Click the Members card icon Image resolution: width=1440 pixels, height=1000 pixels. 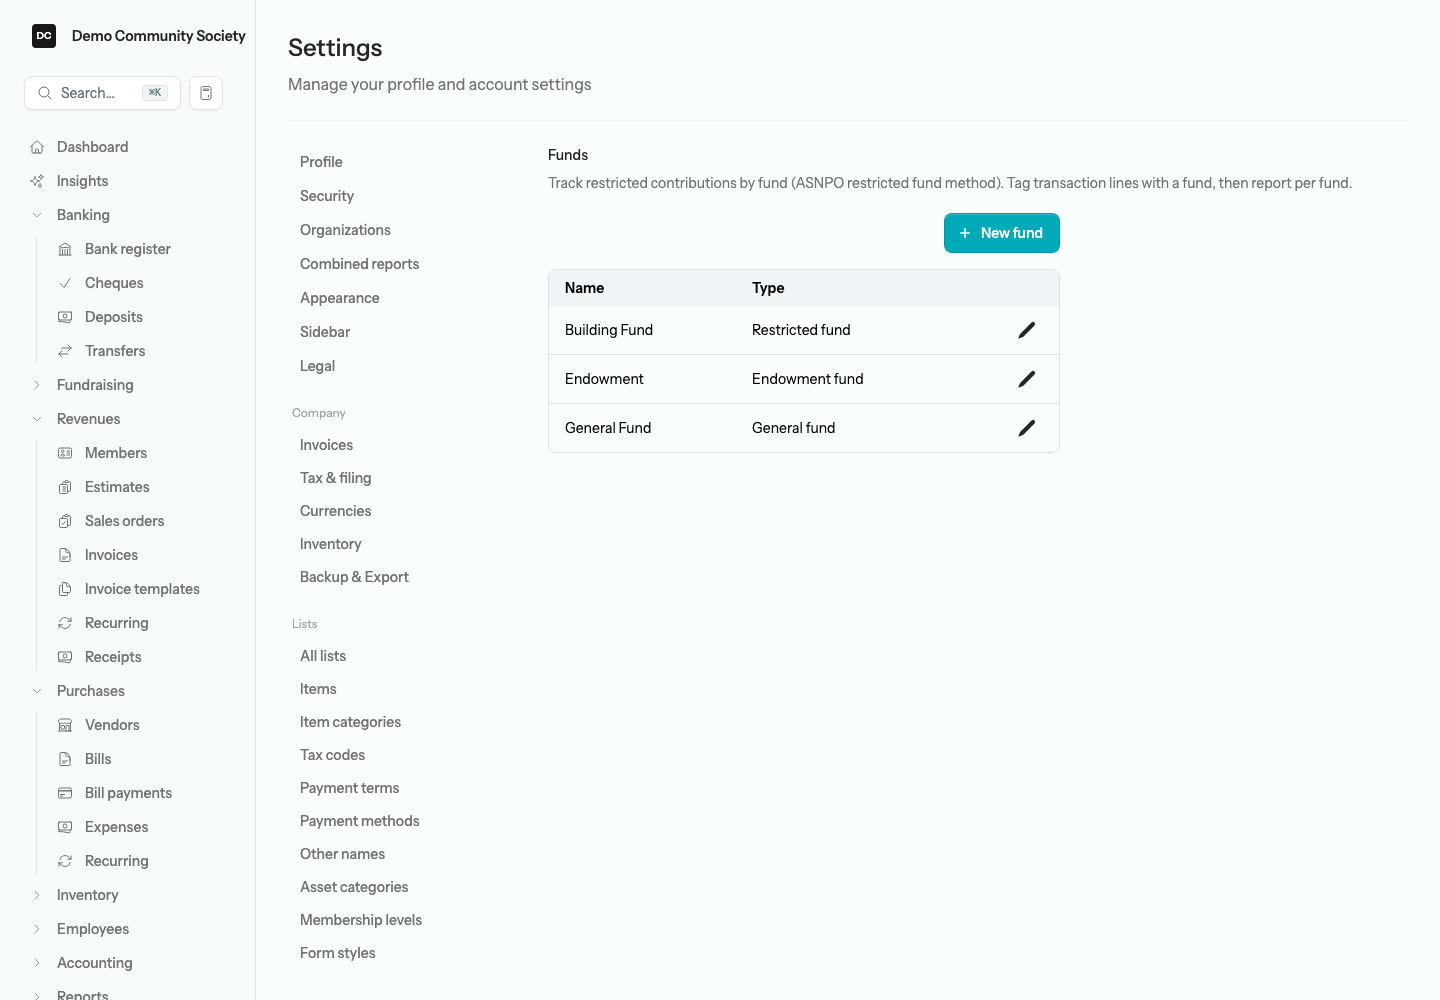[65, 453]
